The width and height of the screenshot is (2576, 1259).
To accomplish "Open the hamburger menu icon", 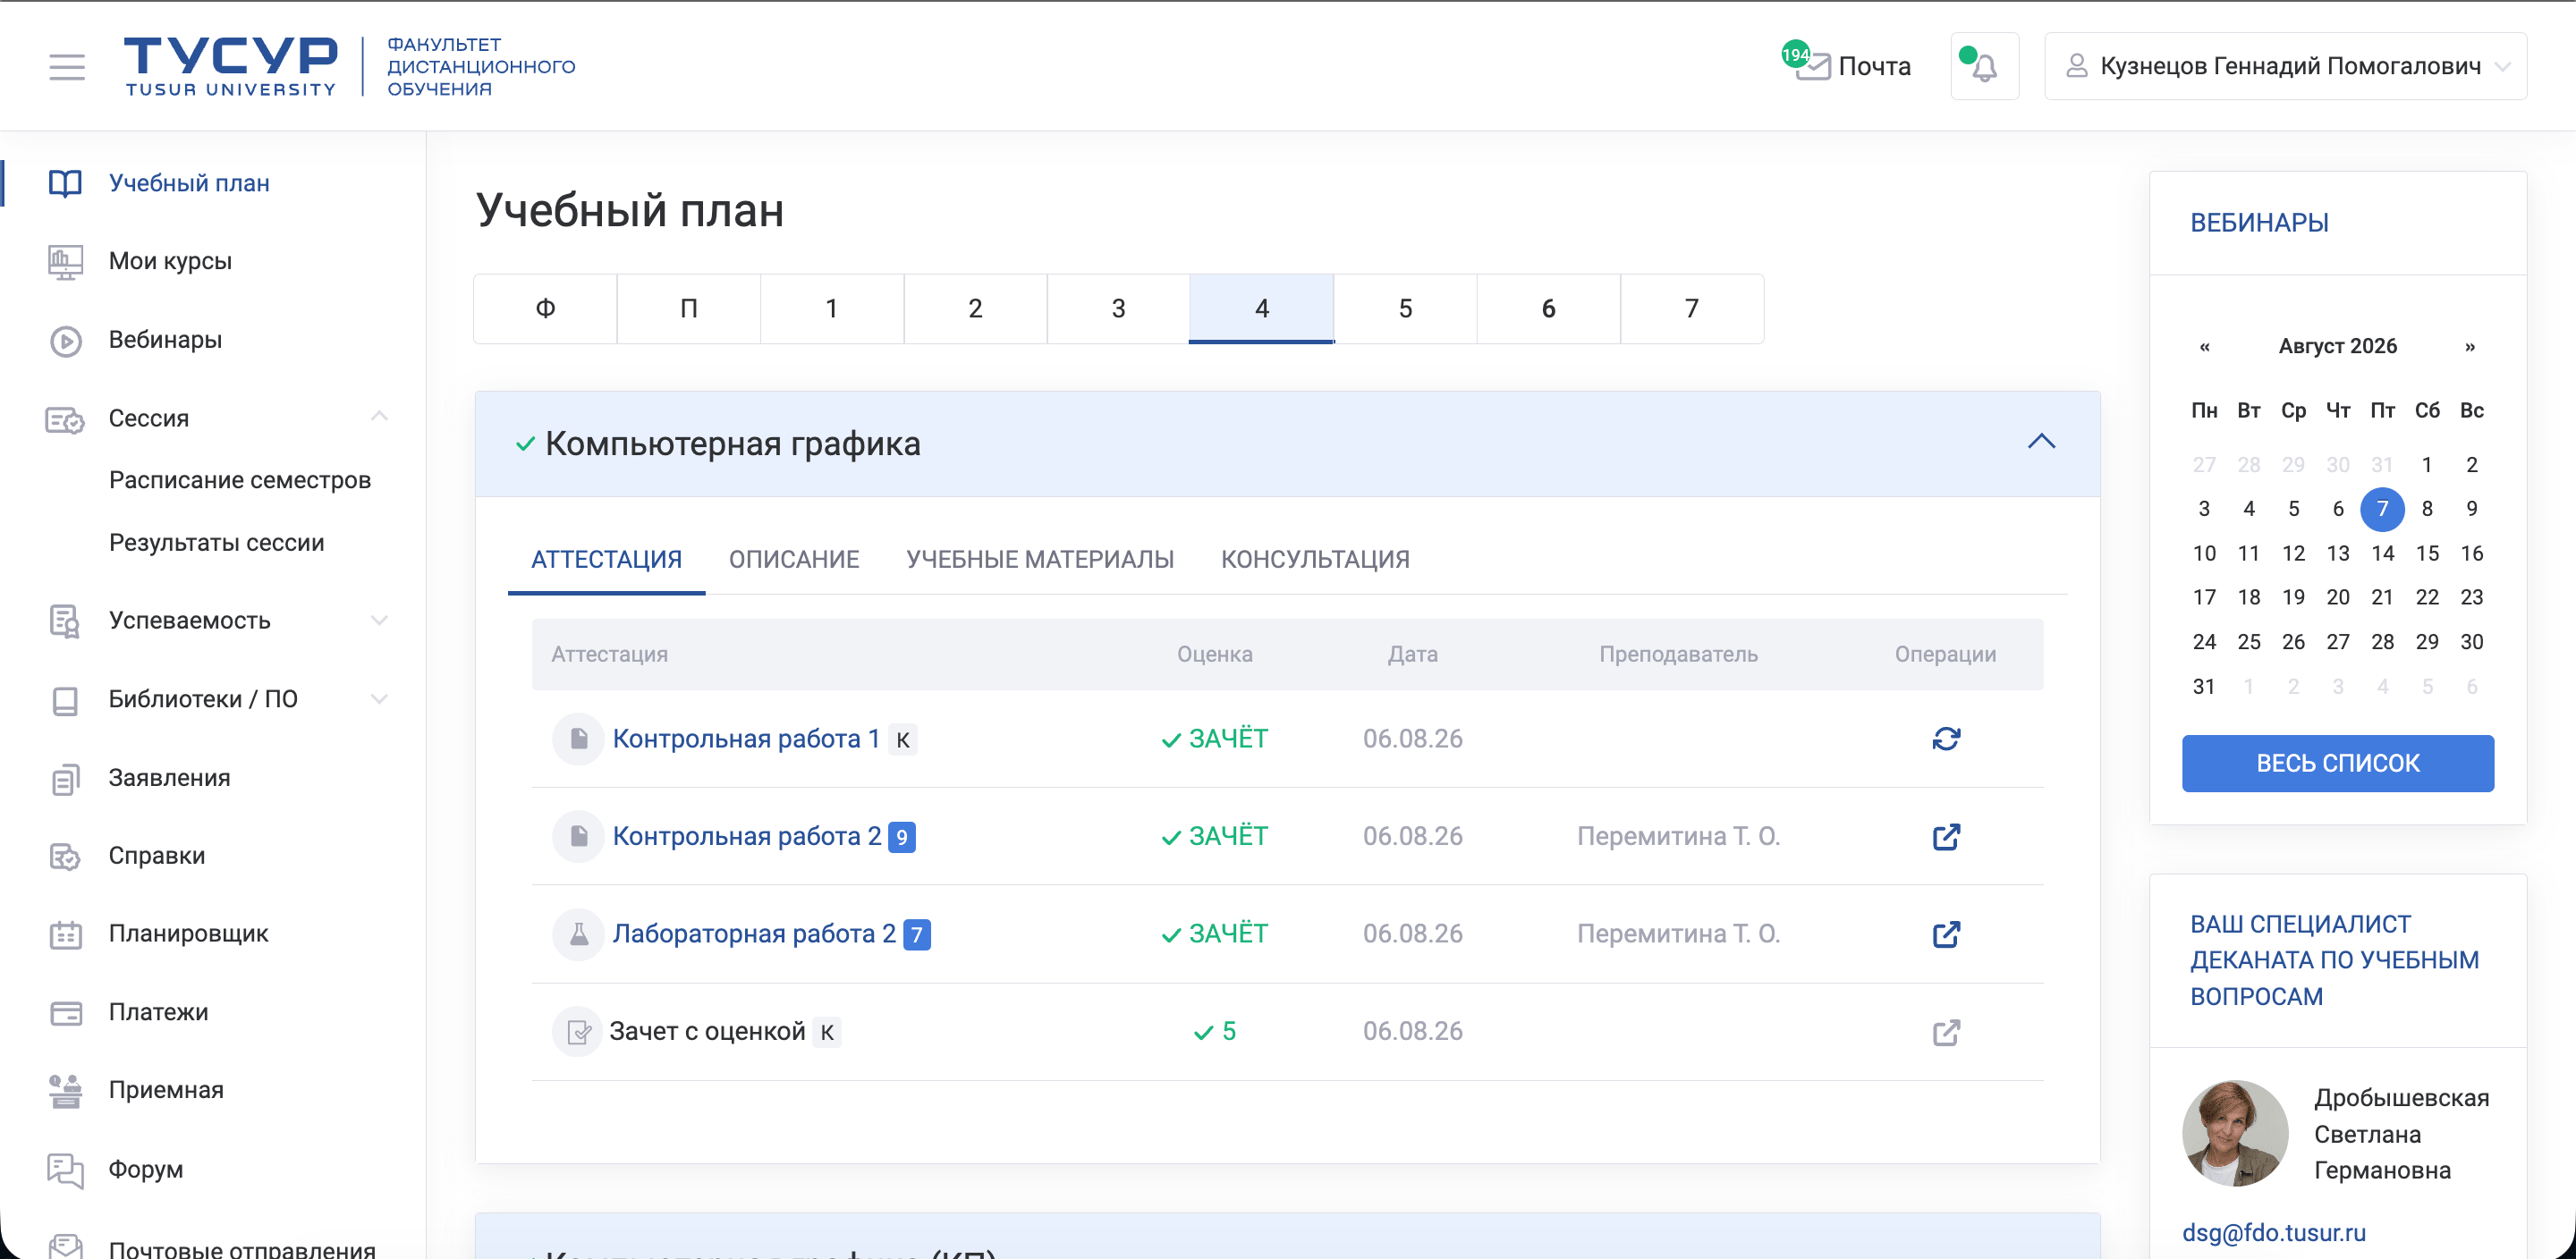I will pos(67,66).
